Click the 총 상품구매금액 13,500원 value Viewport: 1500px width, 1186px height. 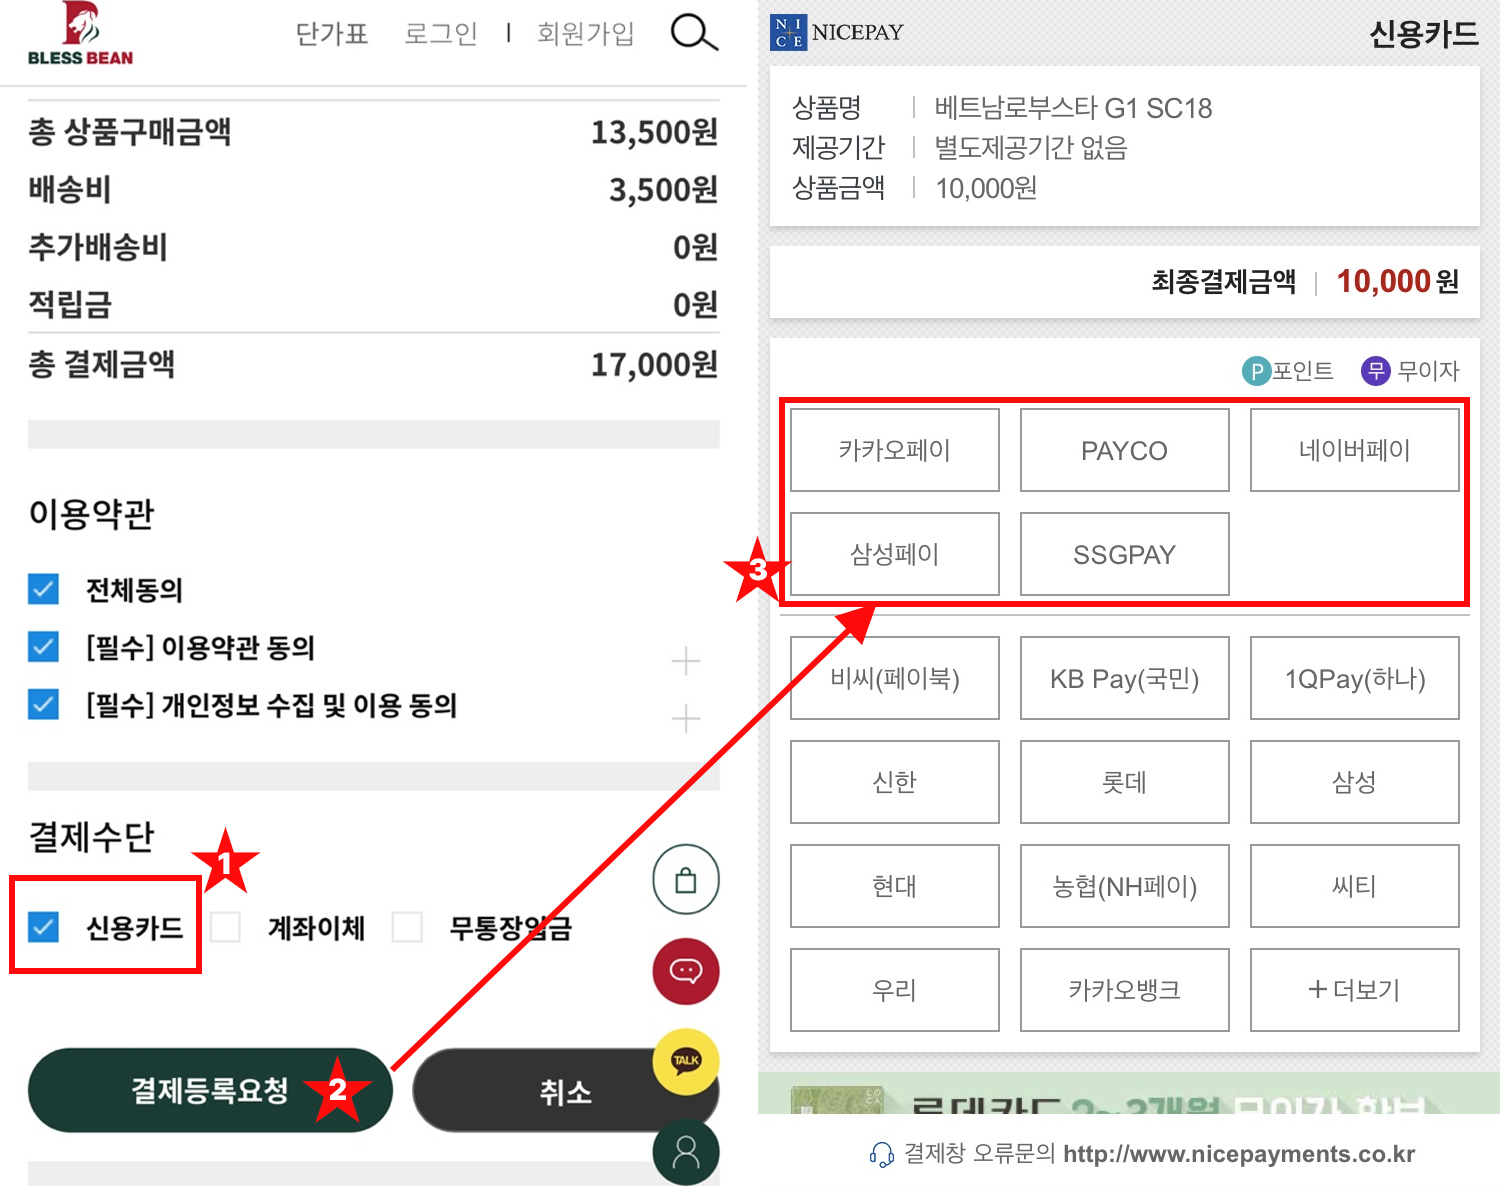654,131
